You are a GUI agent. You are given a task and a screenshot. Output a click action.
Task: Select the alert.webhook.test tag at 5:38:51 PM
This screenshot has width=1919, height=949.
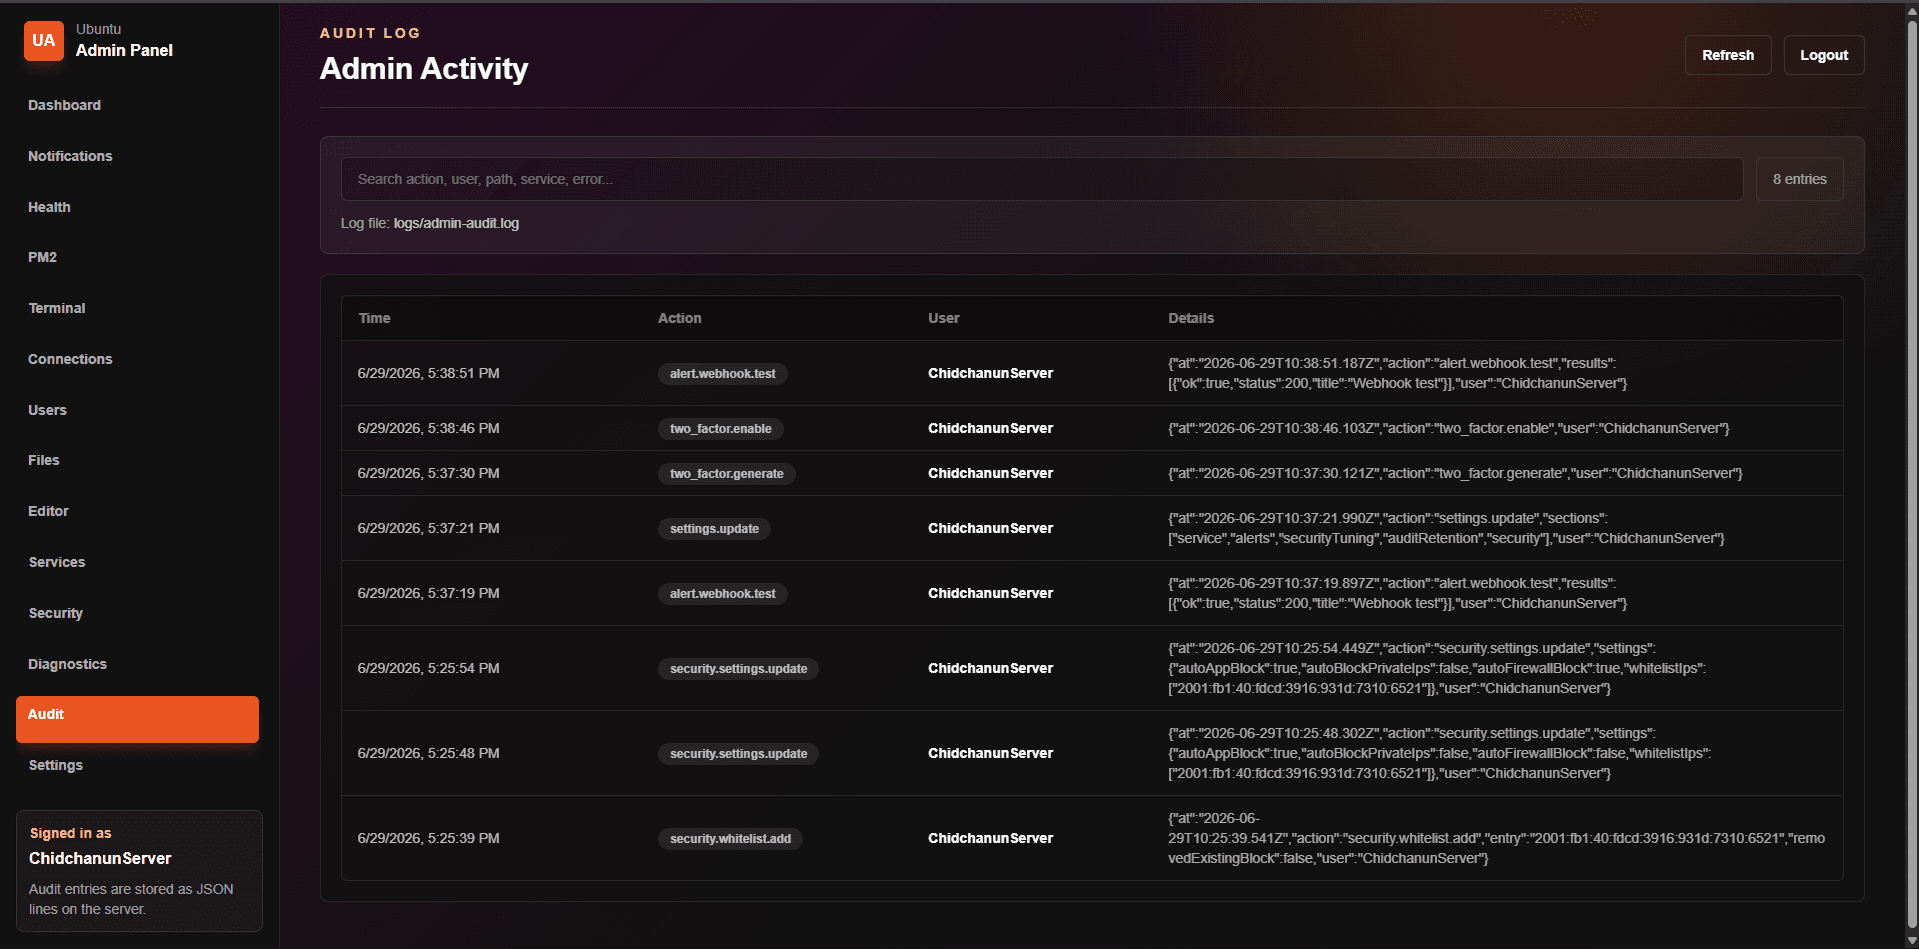click(722, 374)
